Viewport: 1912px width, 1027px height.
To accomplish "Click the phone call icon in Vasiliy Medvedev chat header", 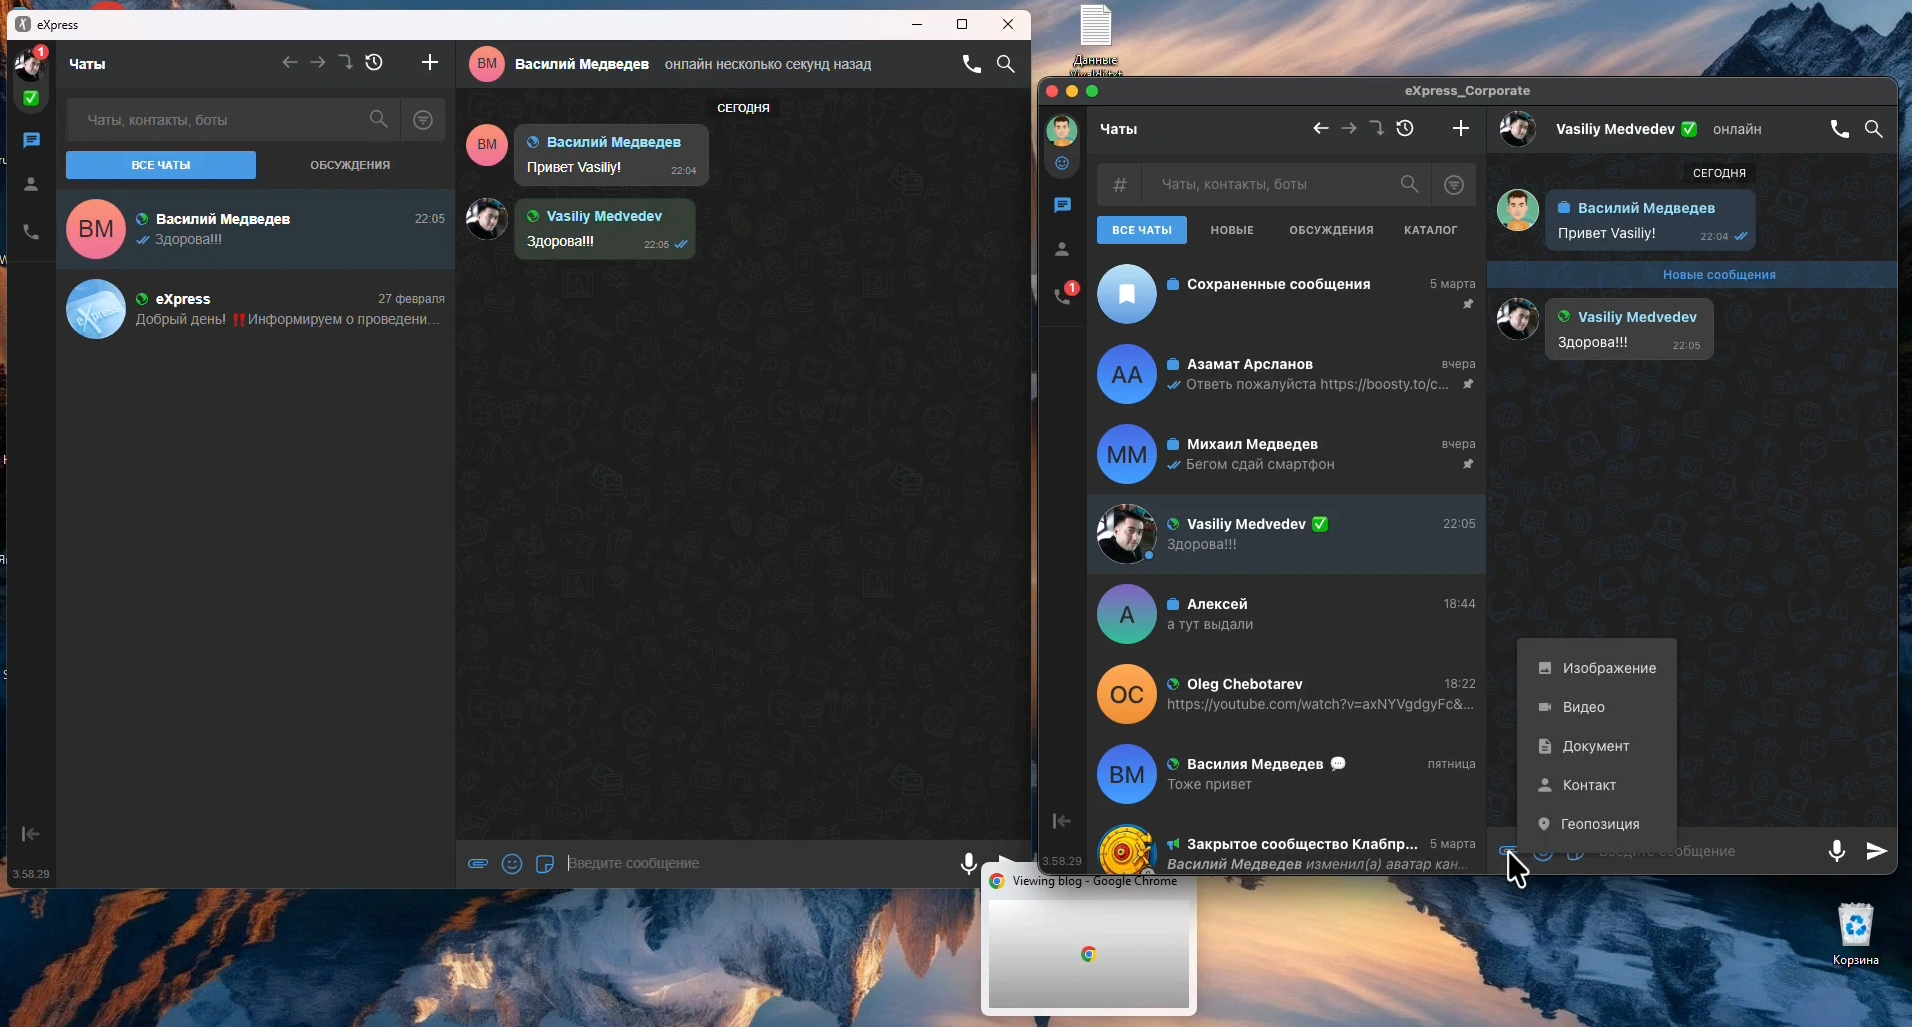I will [1839, 129].
